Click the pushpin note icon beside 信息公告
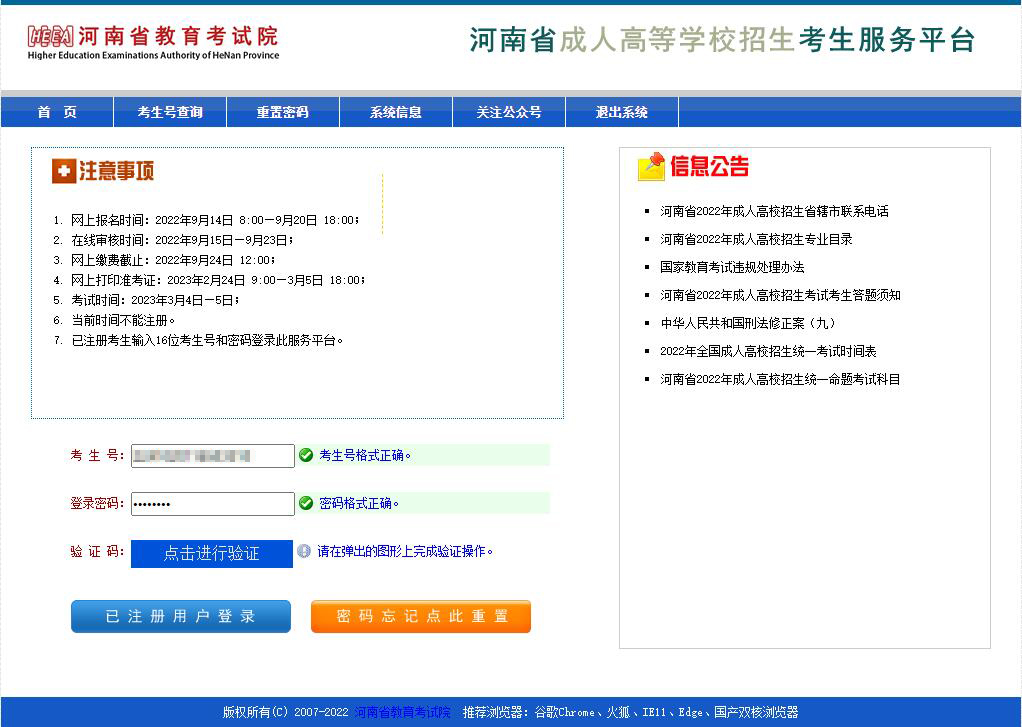Screen dimensions: 1022x727 [x=651, y=167]
